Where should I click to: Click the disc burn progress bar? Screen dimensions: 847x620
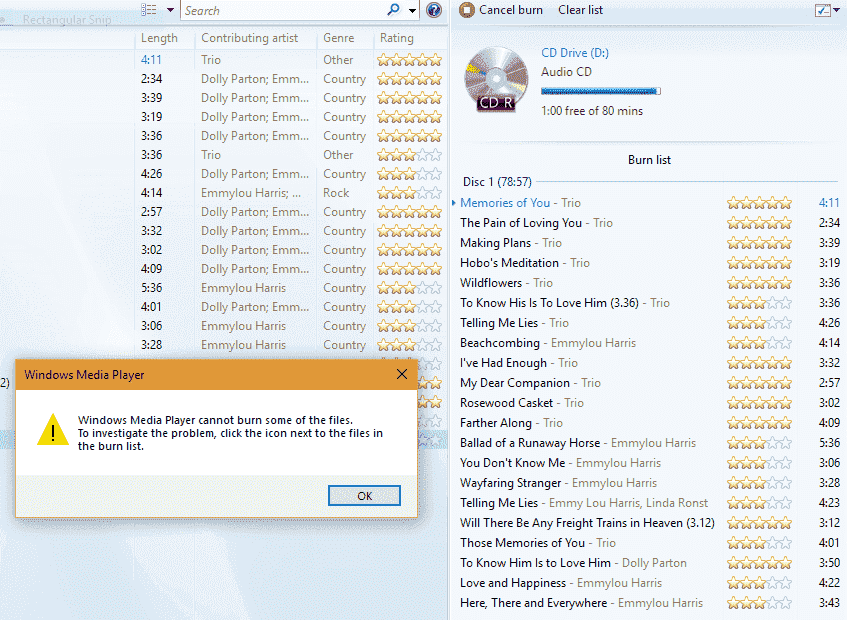[601, 91]
